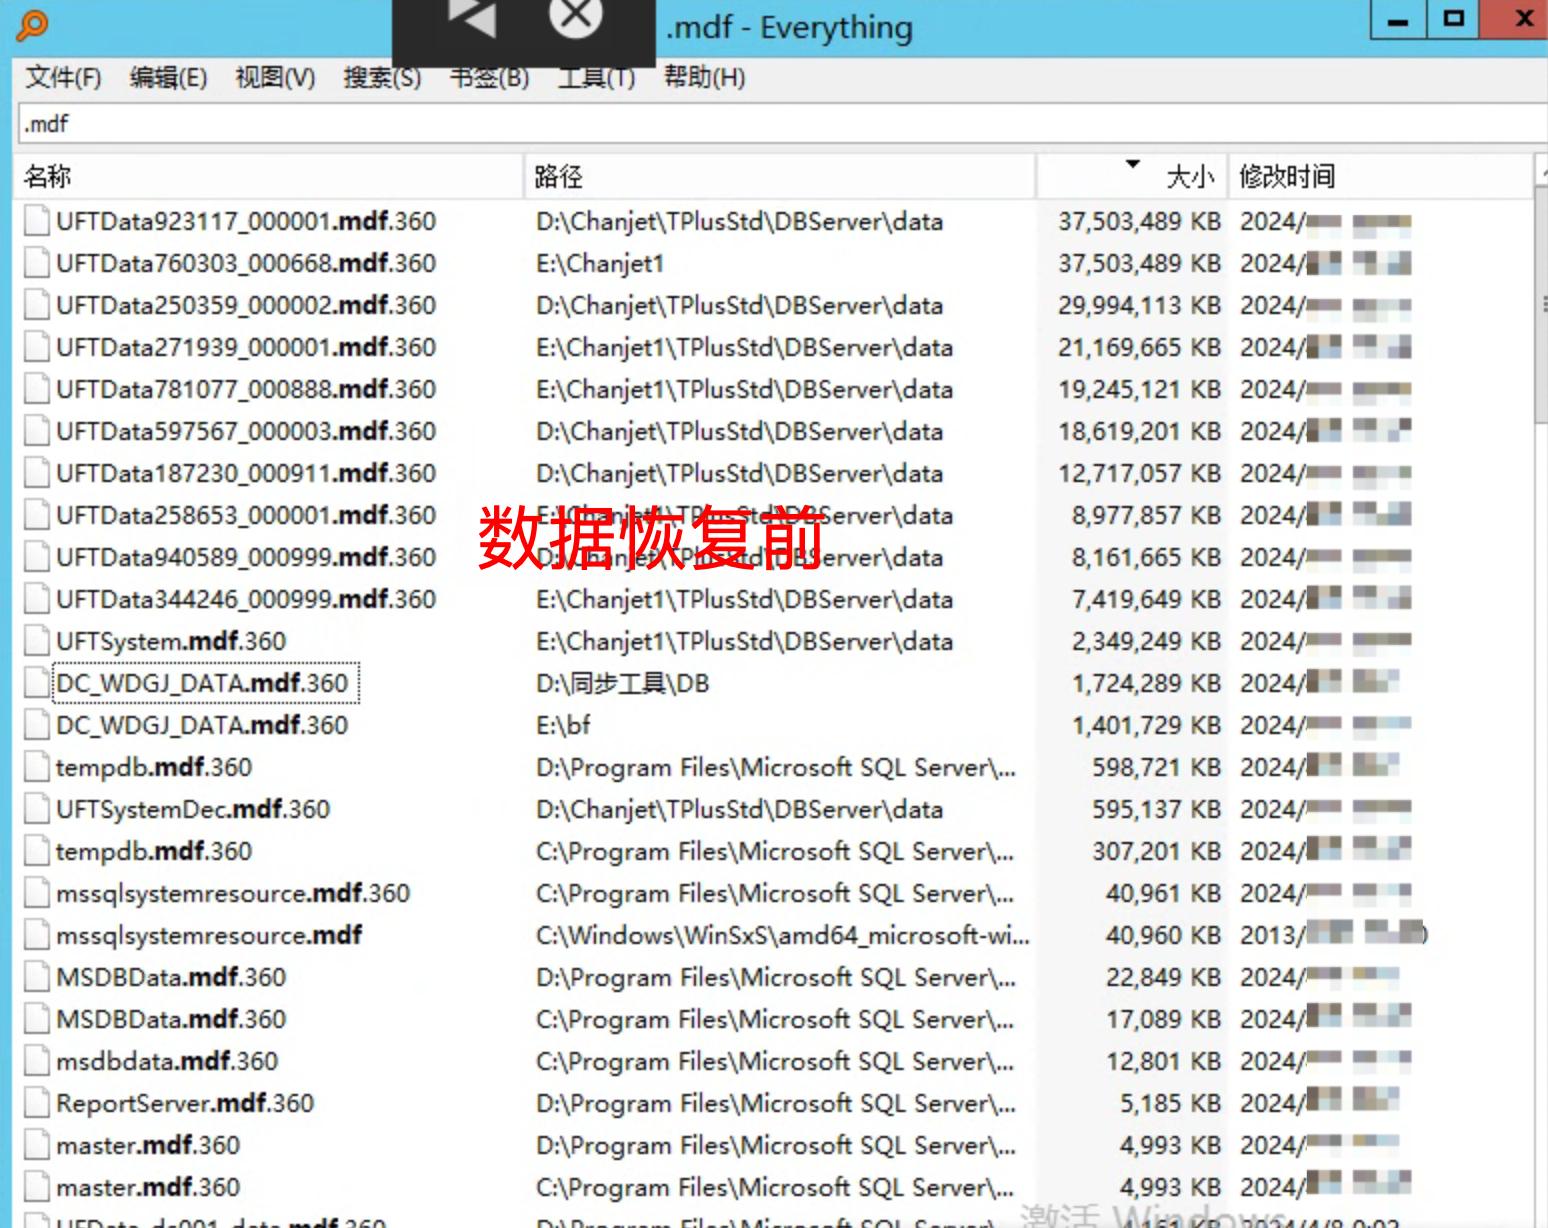Viewport: 1548px width, 1228px height.
Task: Open the 书签(B) menu
Action: tap(490, 77)
